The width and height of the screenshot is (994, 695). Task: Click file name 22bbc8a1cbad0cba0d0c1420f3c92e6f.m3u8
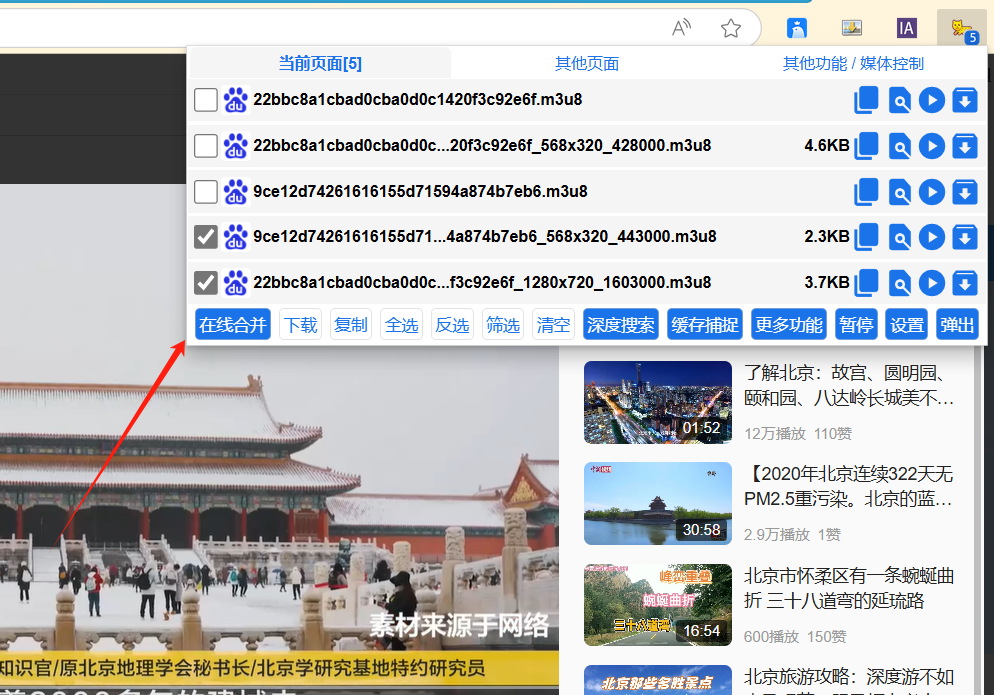418,100
